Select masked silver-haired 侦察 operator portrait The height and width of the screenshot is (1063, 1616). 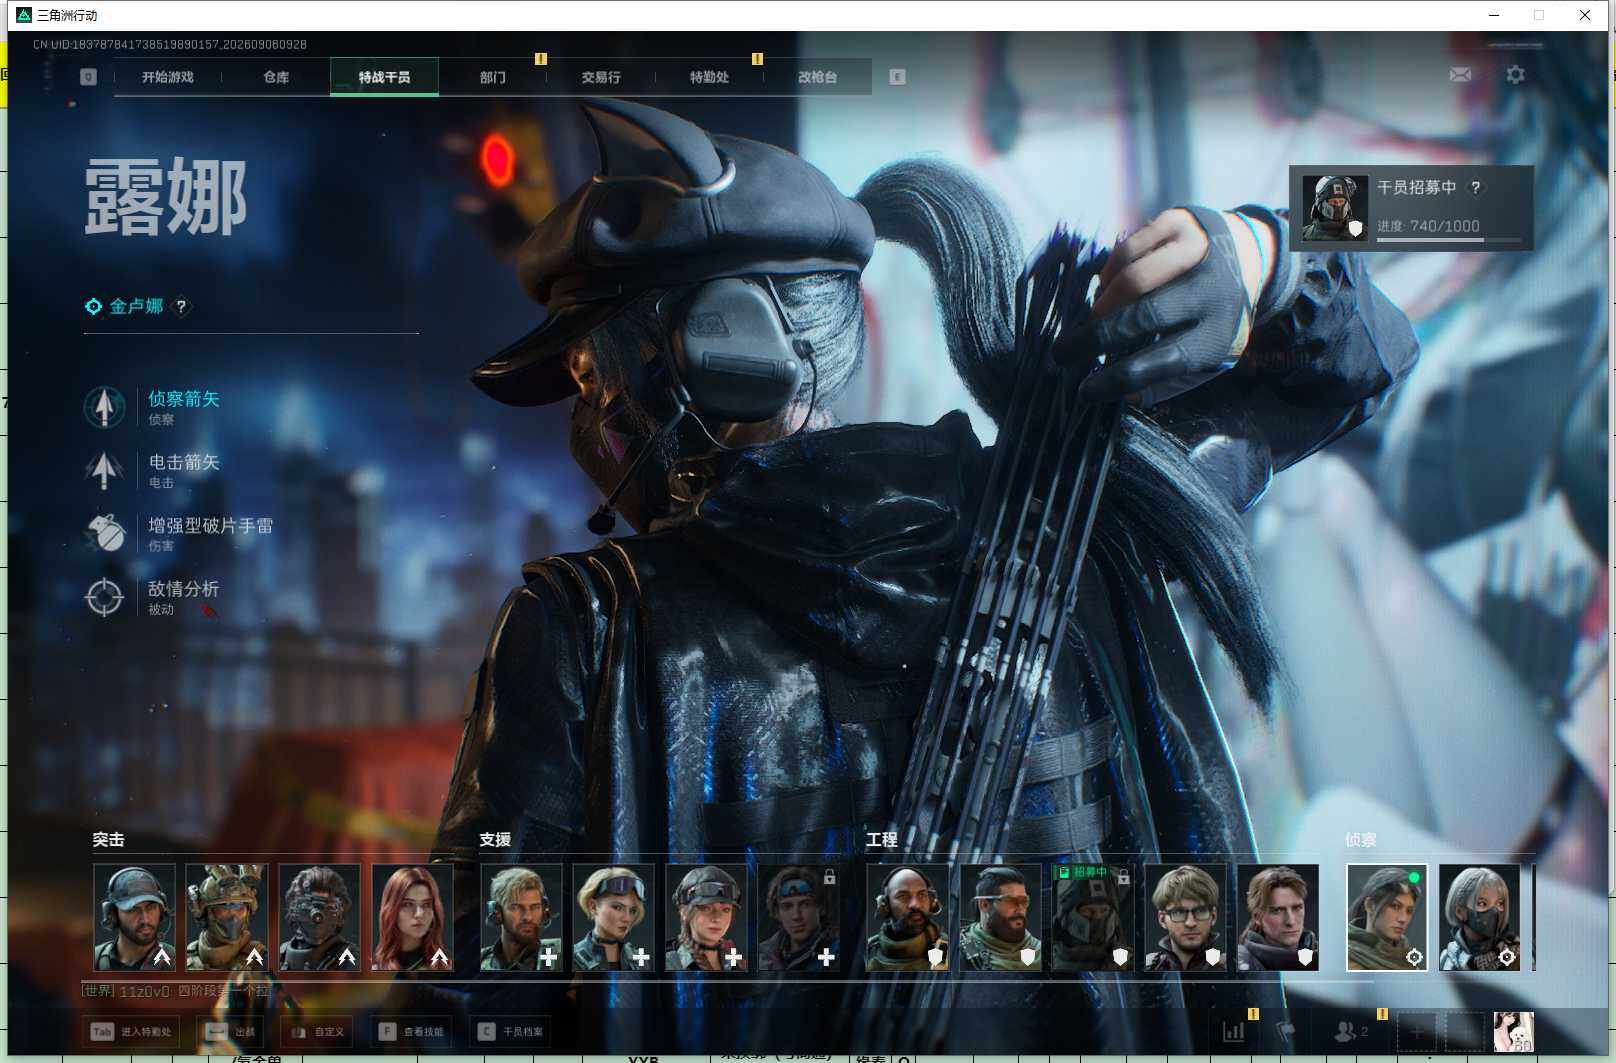tap(1480, 917)
